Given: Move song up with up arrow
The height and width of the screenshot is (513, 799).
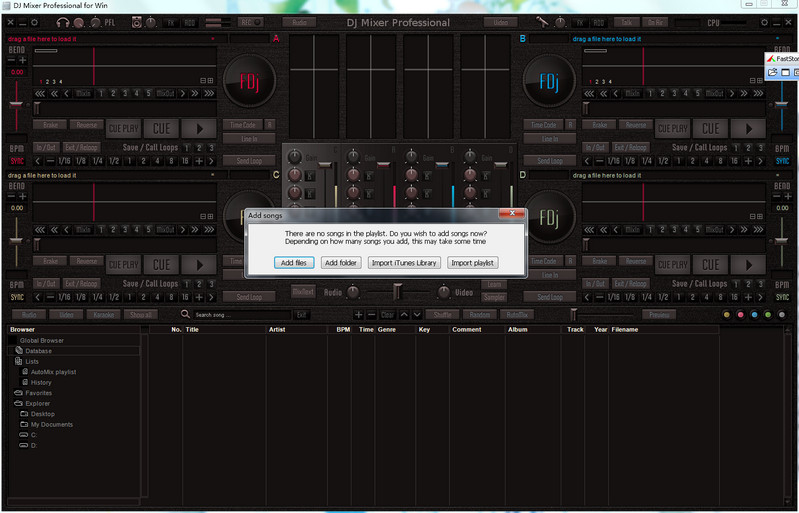Looking at the screenshot, I should (404, 314).
